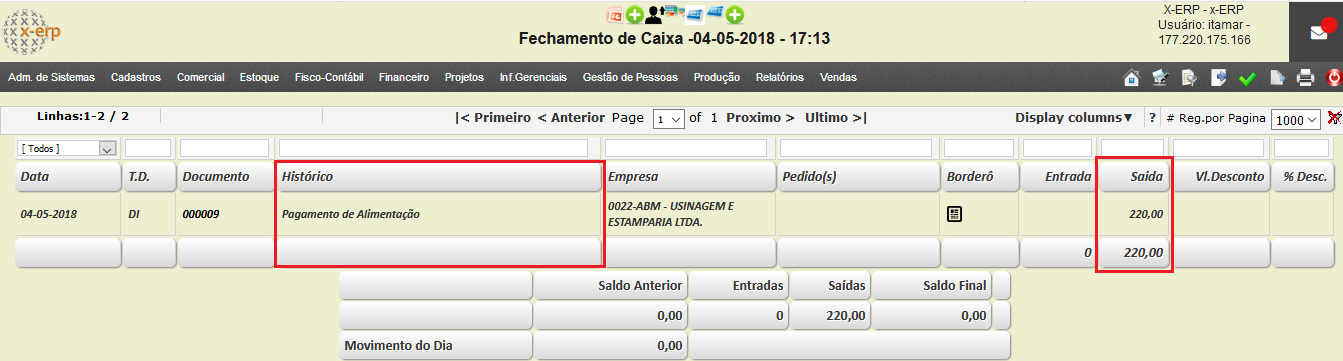Expand the Reg.por Pagina 1000 dropdown
This screenshot has width=1343, height=361.
tap(1298, 119)
